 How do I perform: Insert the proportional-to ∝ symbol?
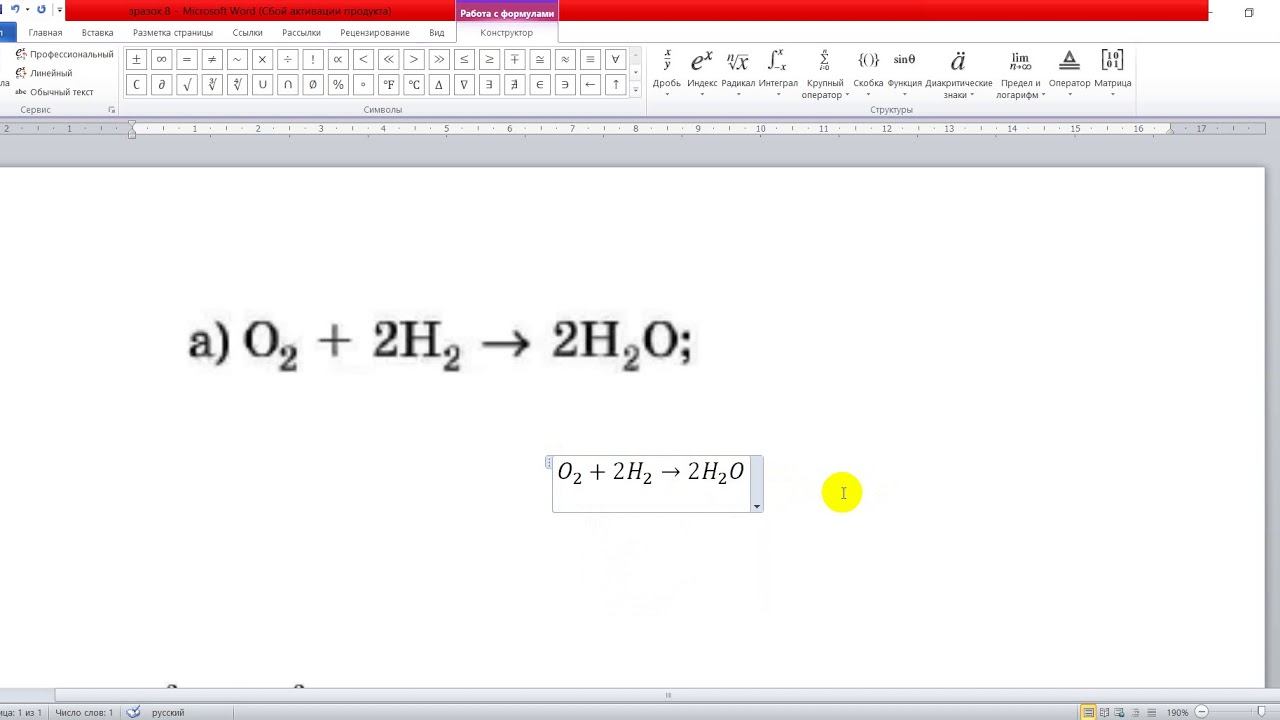click(338, 59)
